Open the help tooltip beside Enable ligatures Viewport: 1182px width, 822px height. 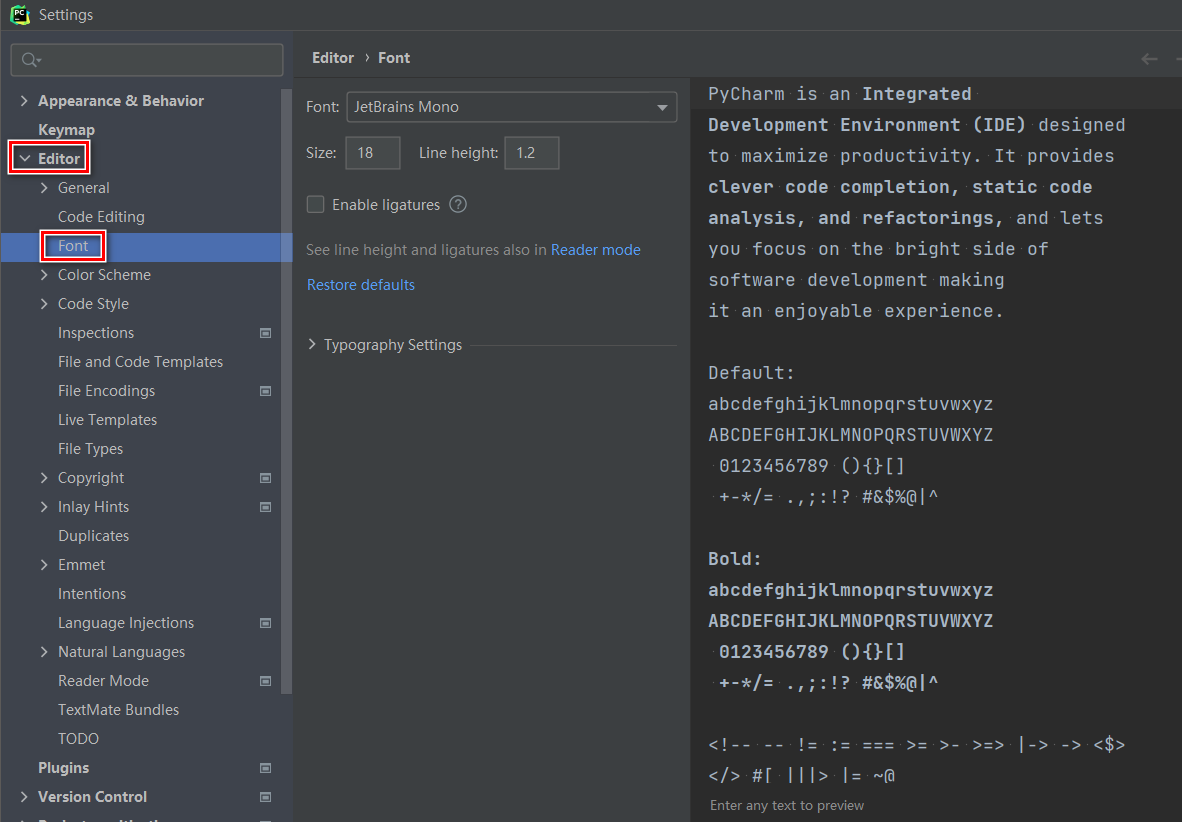click(x=457, y=204)
